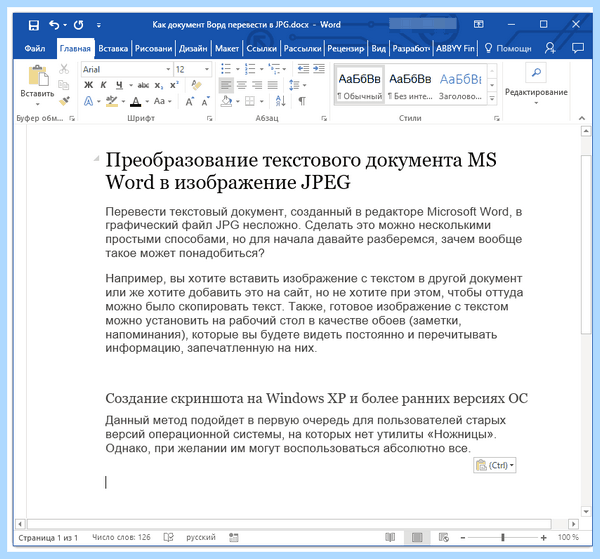Click the Вставить paste button
600x559 pixels.
(x=38, y=85)
